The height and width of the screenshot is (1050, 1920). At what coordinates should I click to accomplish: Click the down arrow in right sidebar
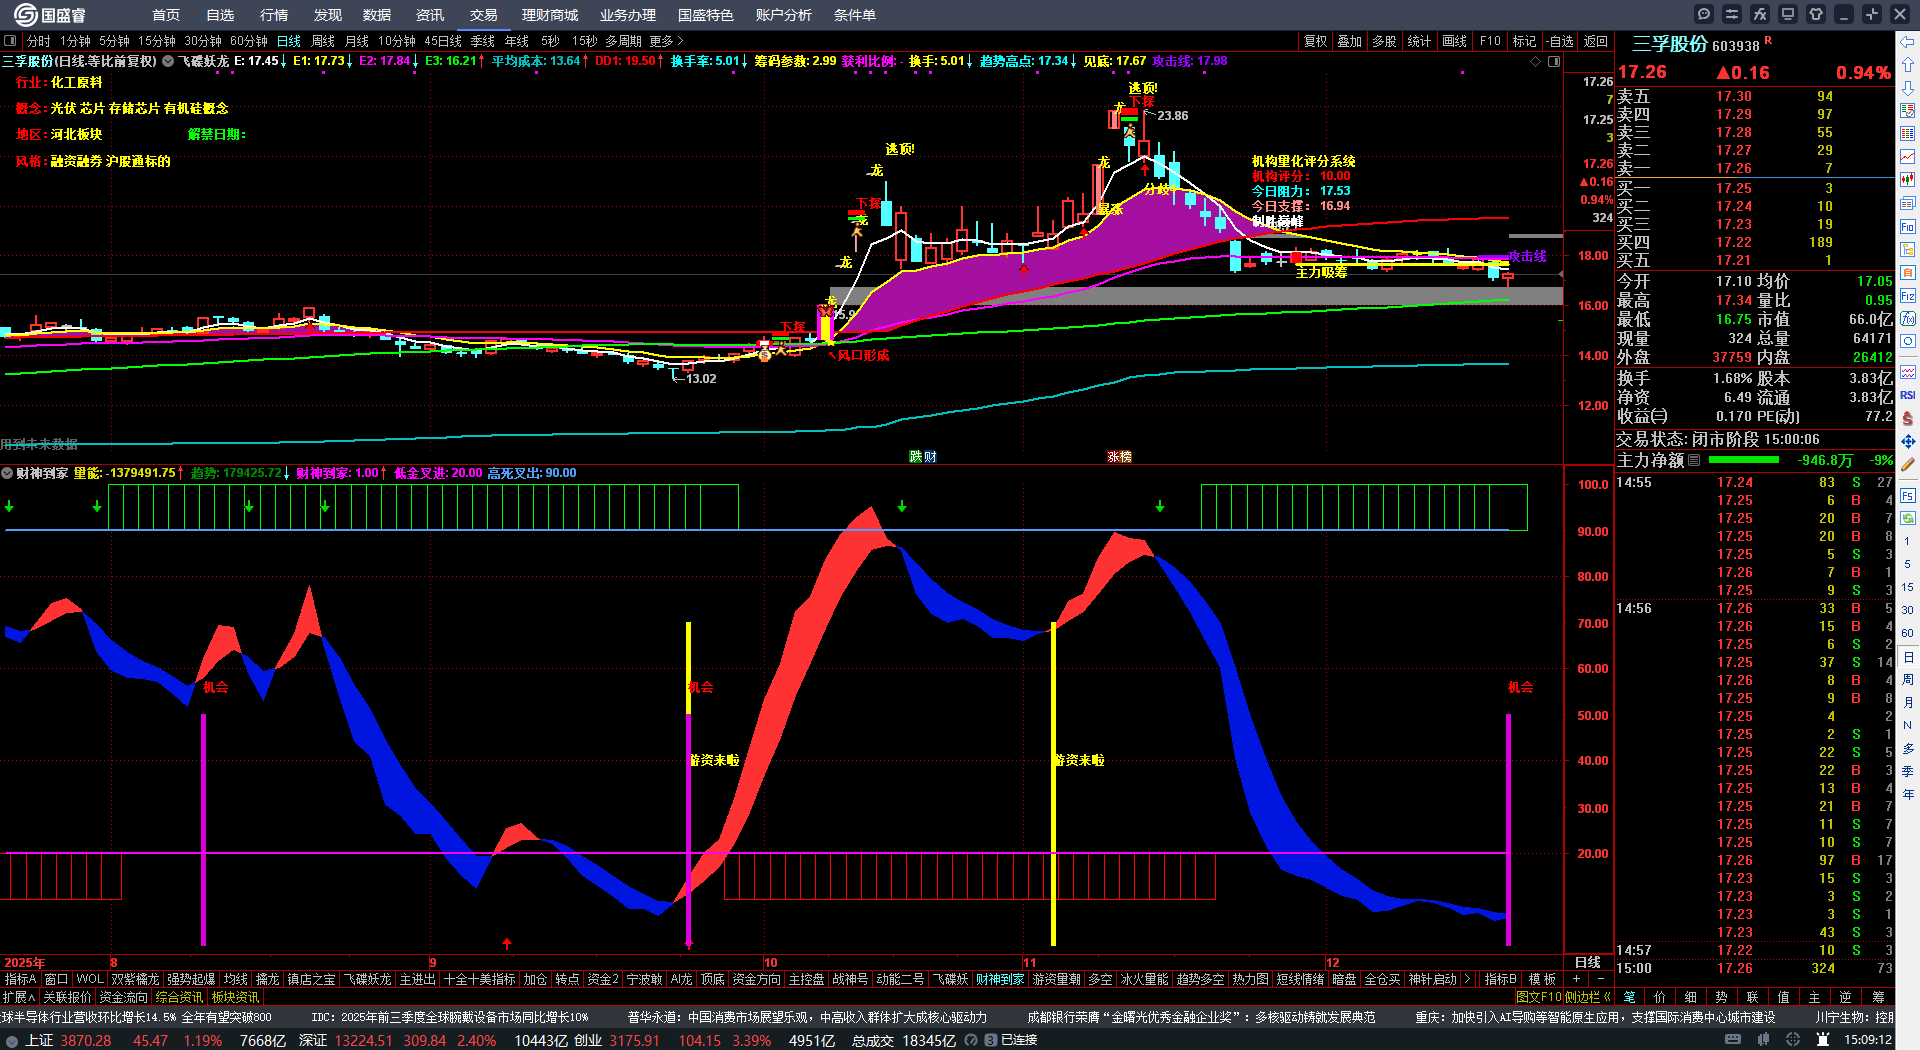(x=1908, y=88)
